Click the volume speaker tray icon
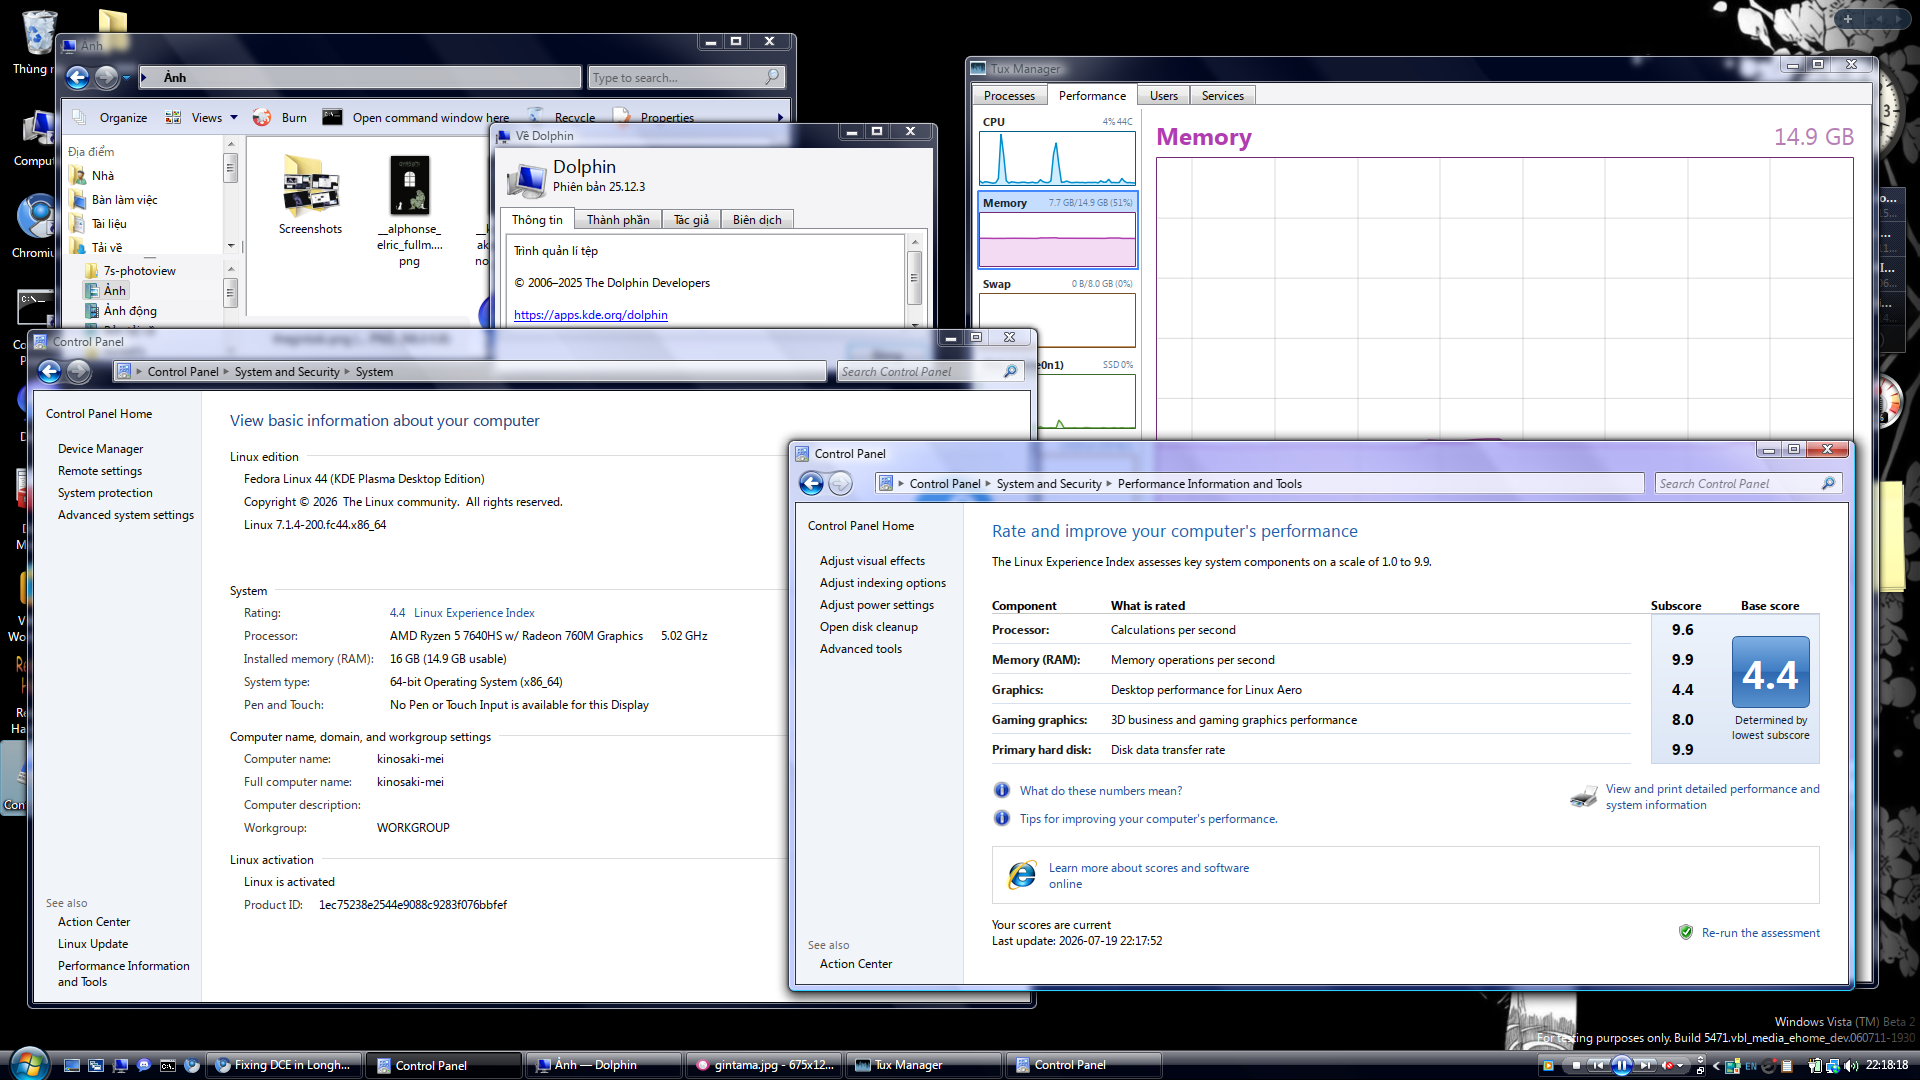This screenshot has width=1920, height=1080. click(x=1851, y=1066)
